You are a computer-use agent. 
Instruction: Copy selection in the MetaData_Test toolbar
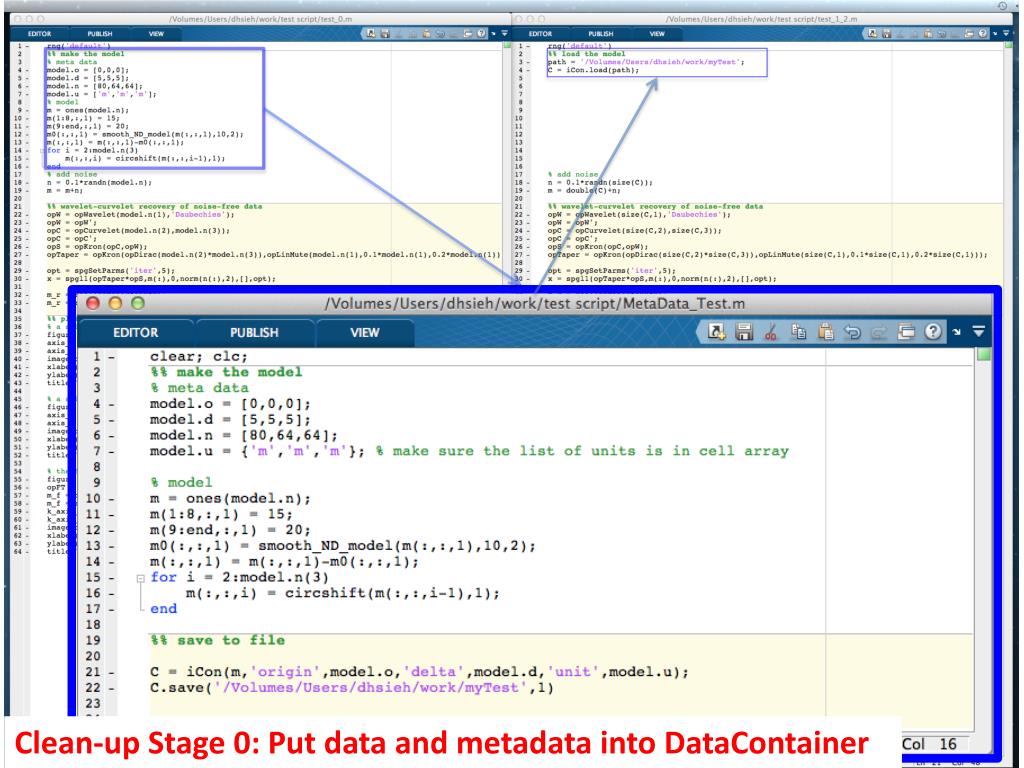tap(798, 332)
